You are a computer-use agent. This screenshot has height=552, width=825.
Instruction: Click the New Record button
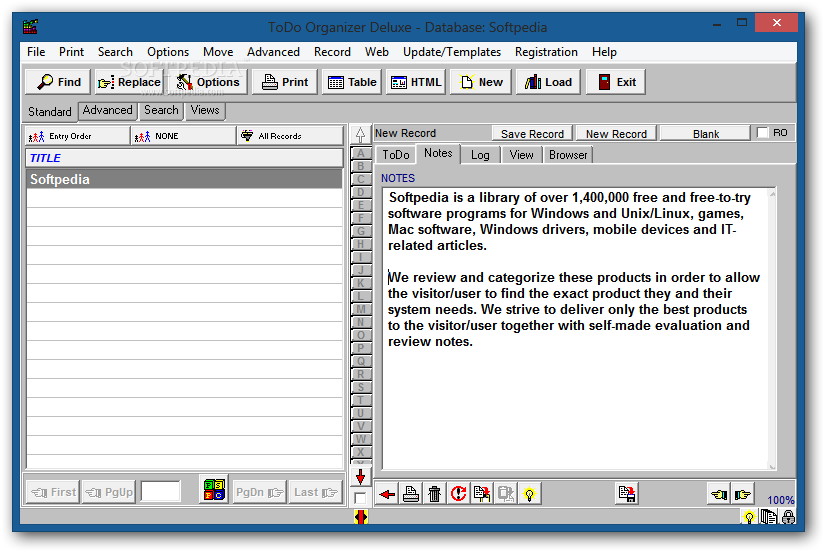tap(616, 134)
